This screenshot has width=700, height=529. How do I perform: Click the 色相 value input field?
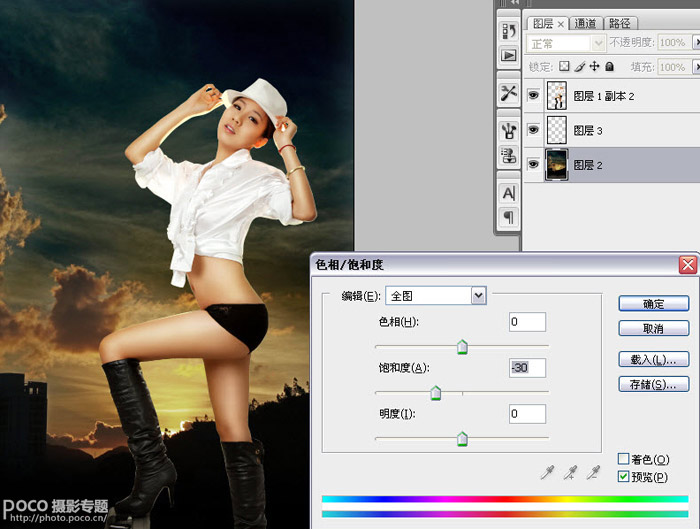527,322
